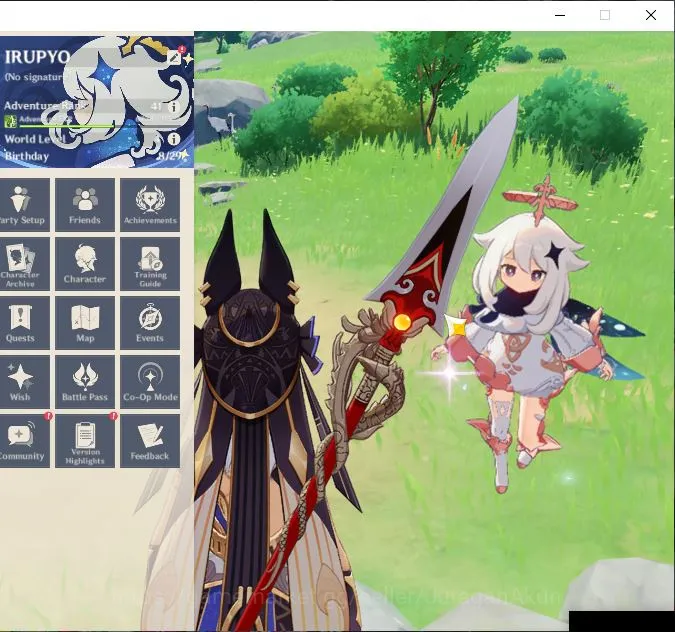Open the Training Guide

coord(150,264)
